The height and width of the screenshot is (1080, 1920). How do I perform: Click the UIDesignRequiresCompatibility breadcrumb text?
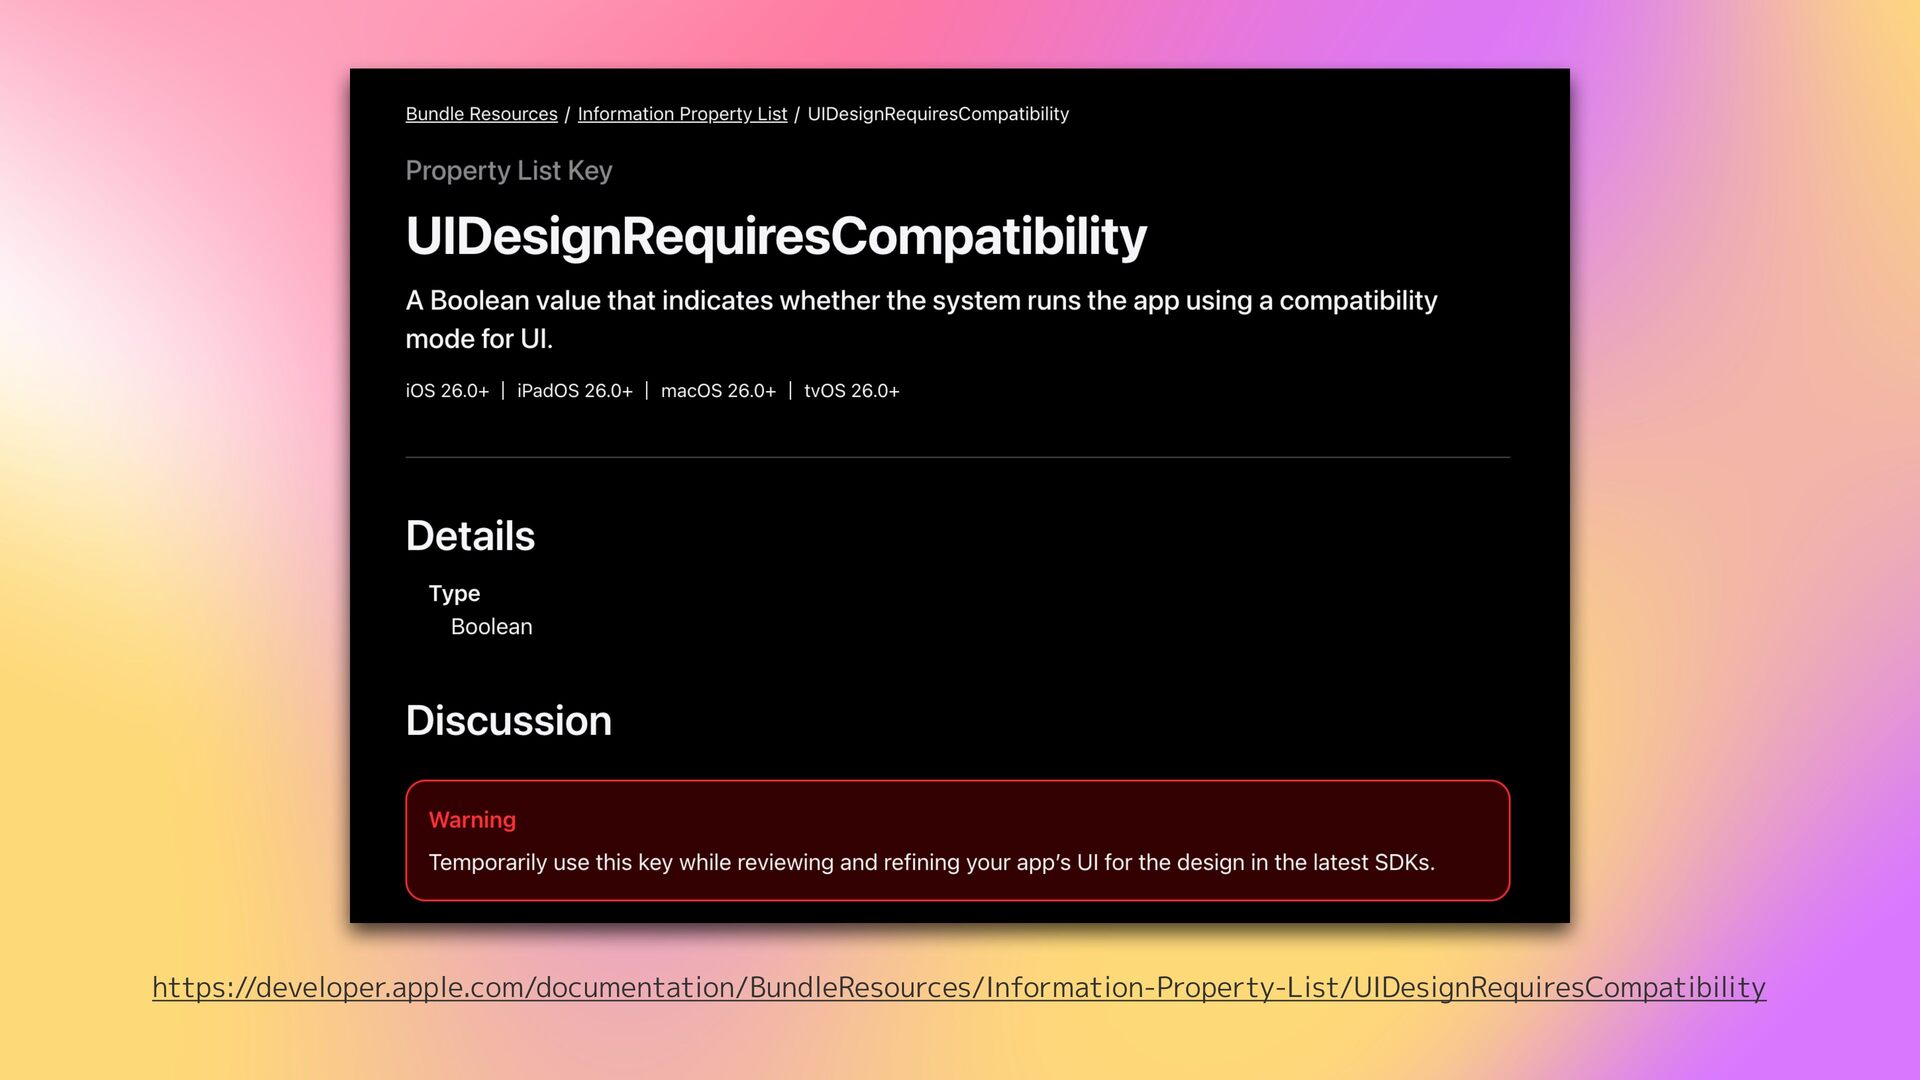[x=938, y=114]
